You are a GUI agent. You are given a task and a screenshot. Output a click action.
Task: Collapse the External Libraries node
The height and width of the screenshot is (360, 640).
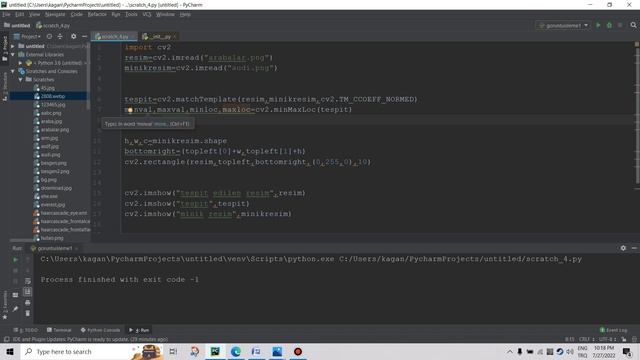(13, 54)
